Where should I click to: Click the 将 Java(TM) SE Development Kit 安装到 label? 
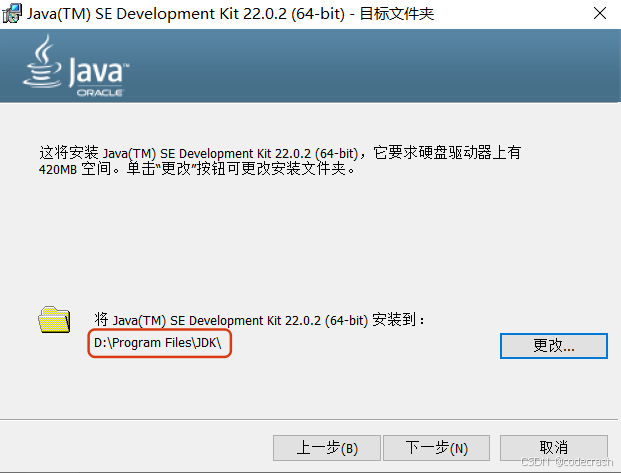point(259,319)
